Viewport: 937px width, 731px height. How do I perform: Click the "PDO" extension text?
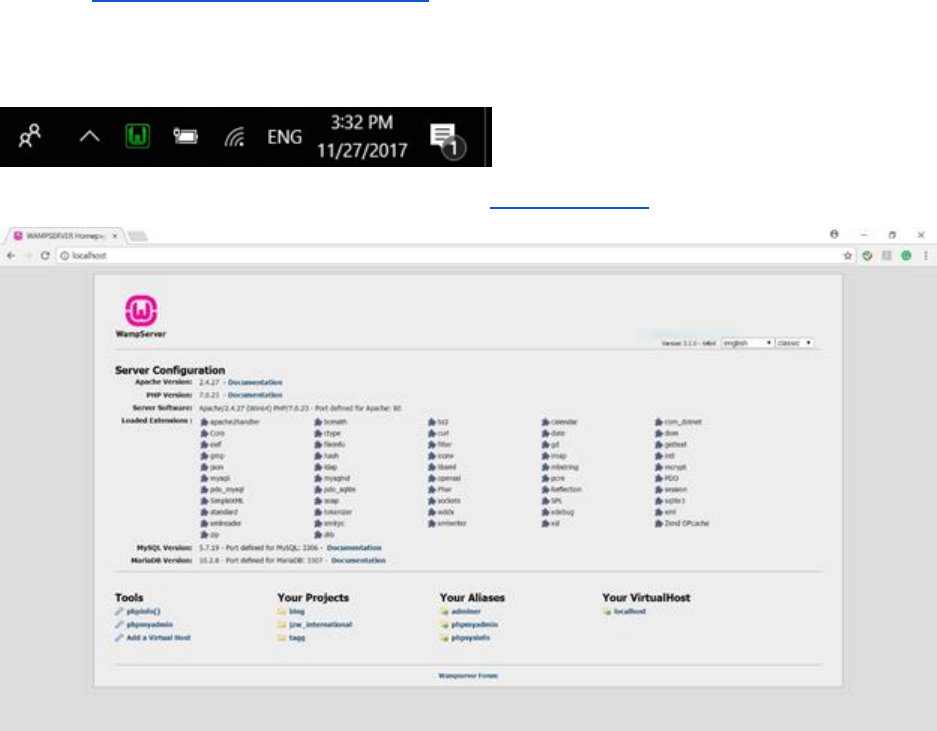click(671, 479)
